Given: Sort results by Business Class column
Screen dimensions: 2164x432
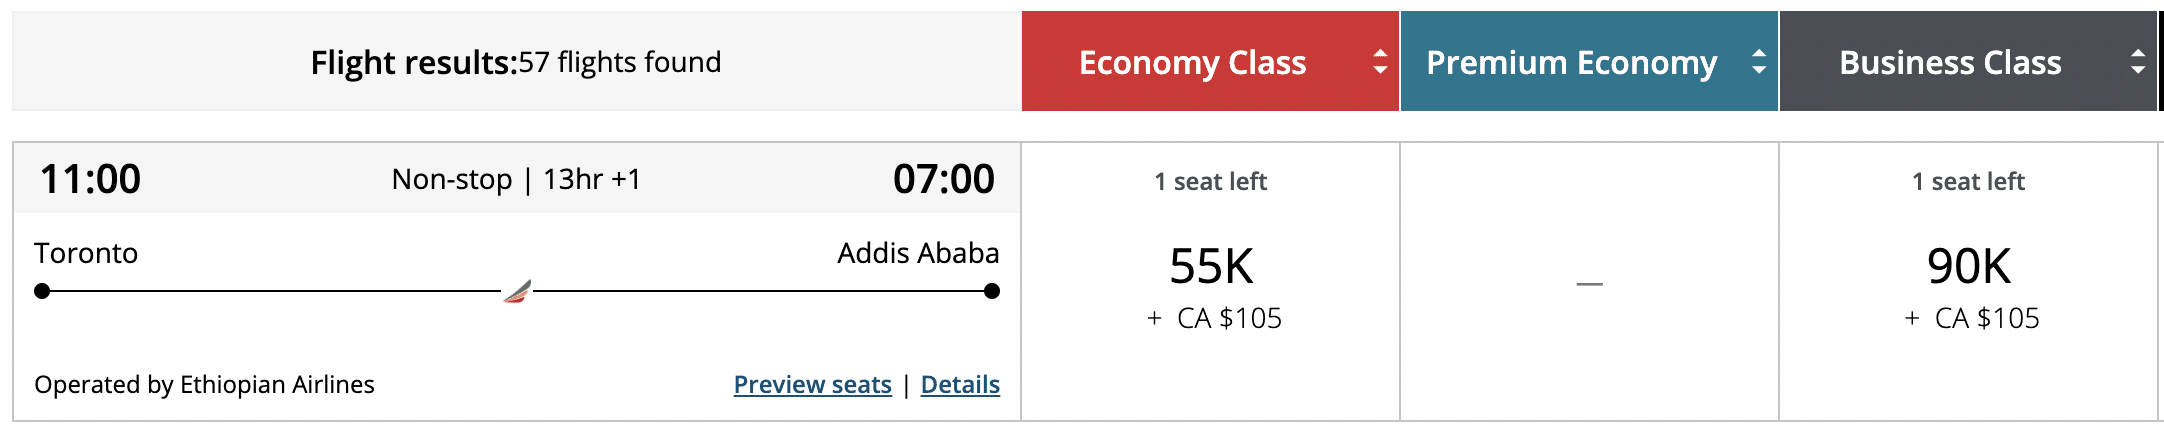Looking at the screenshot, I should point(1950,62).
